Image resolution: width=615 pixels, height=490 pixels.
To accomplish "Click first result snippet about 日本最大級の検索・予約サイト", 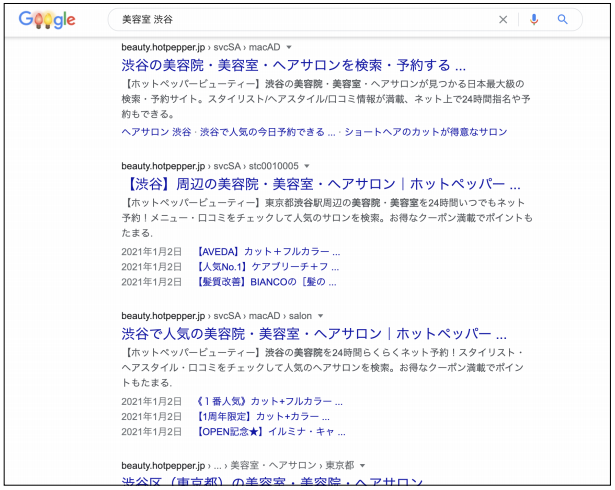I will tap(326, 99).
